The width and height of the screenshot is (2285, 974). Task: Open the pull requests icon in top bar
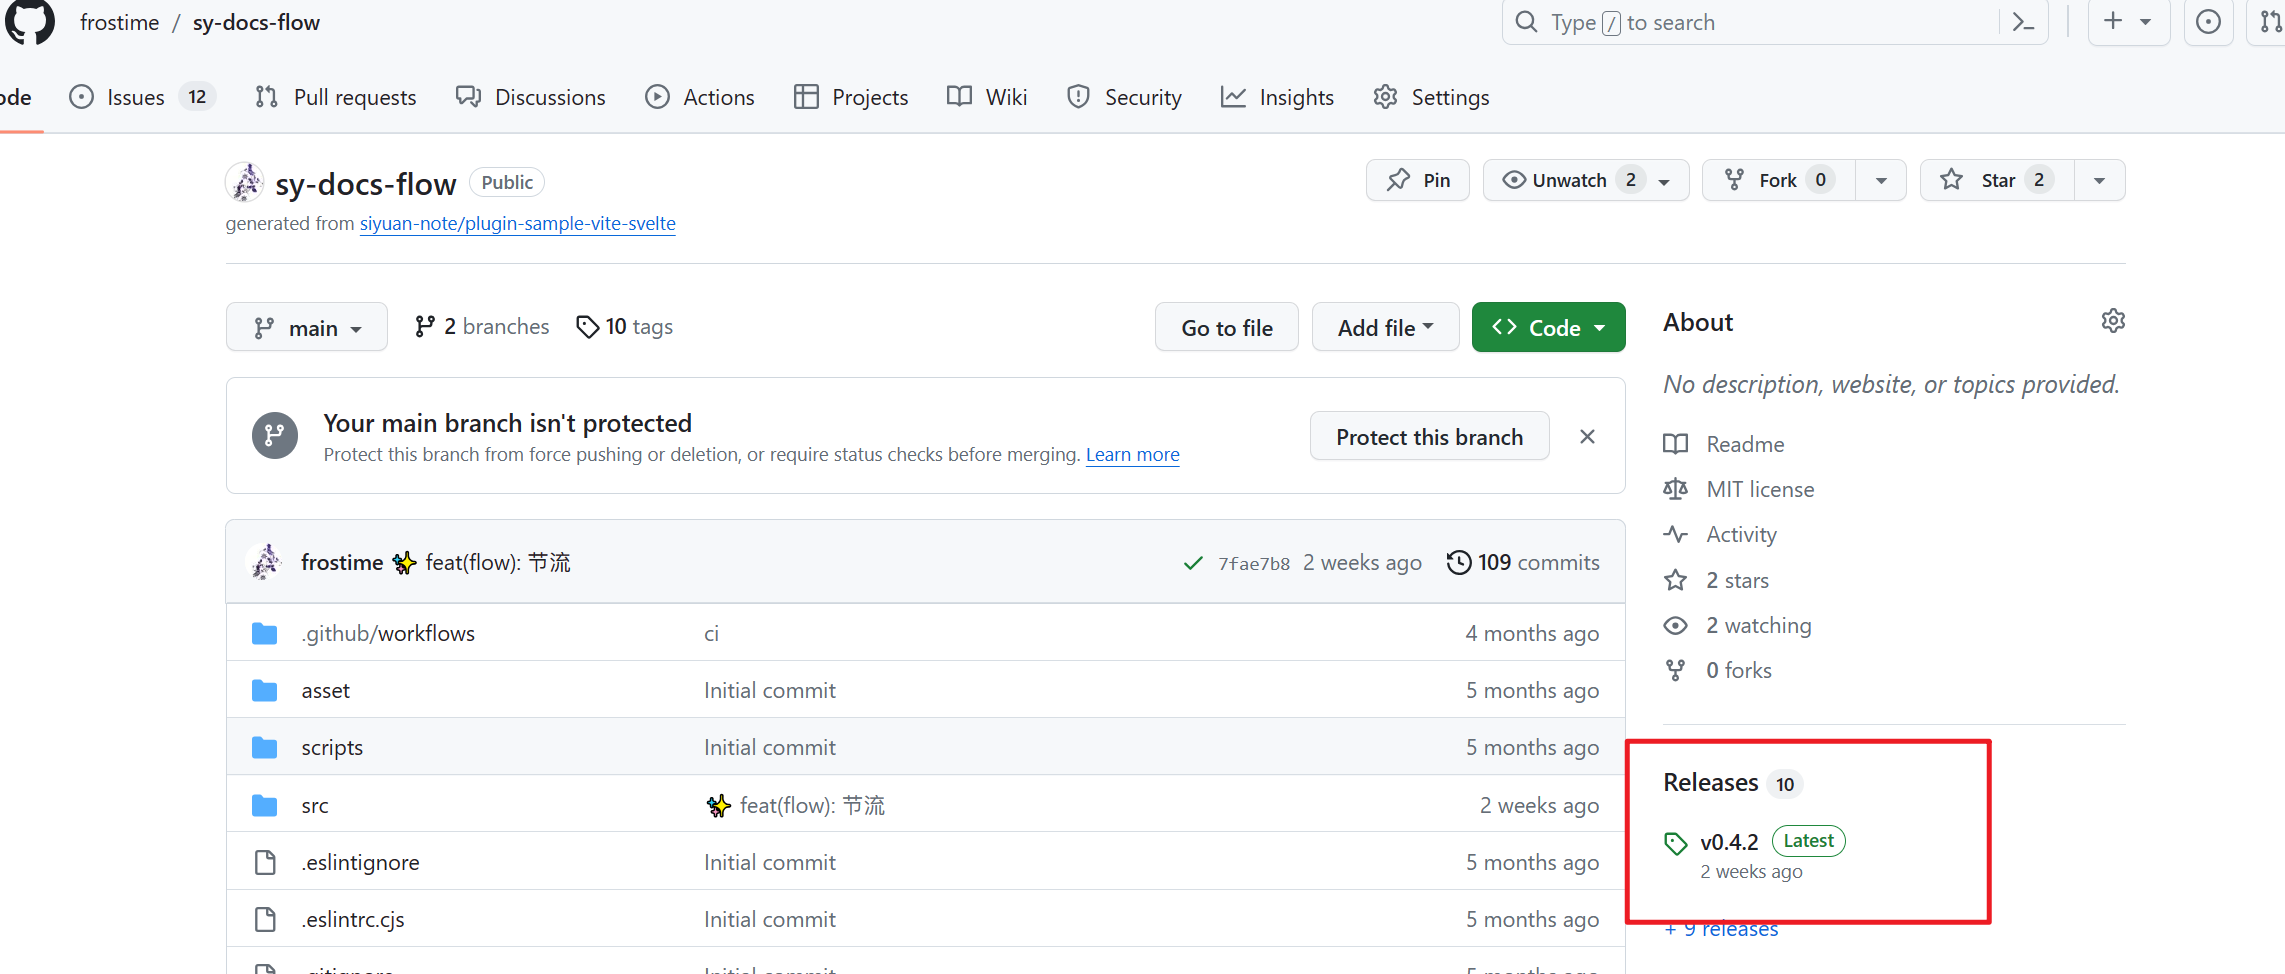point(2270,22)
